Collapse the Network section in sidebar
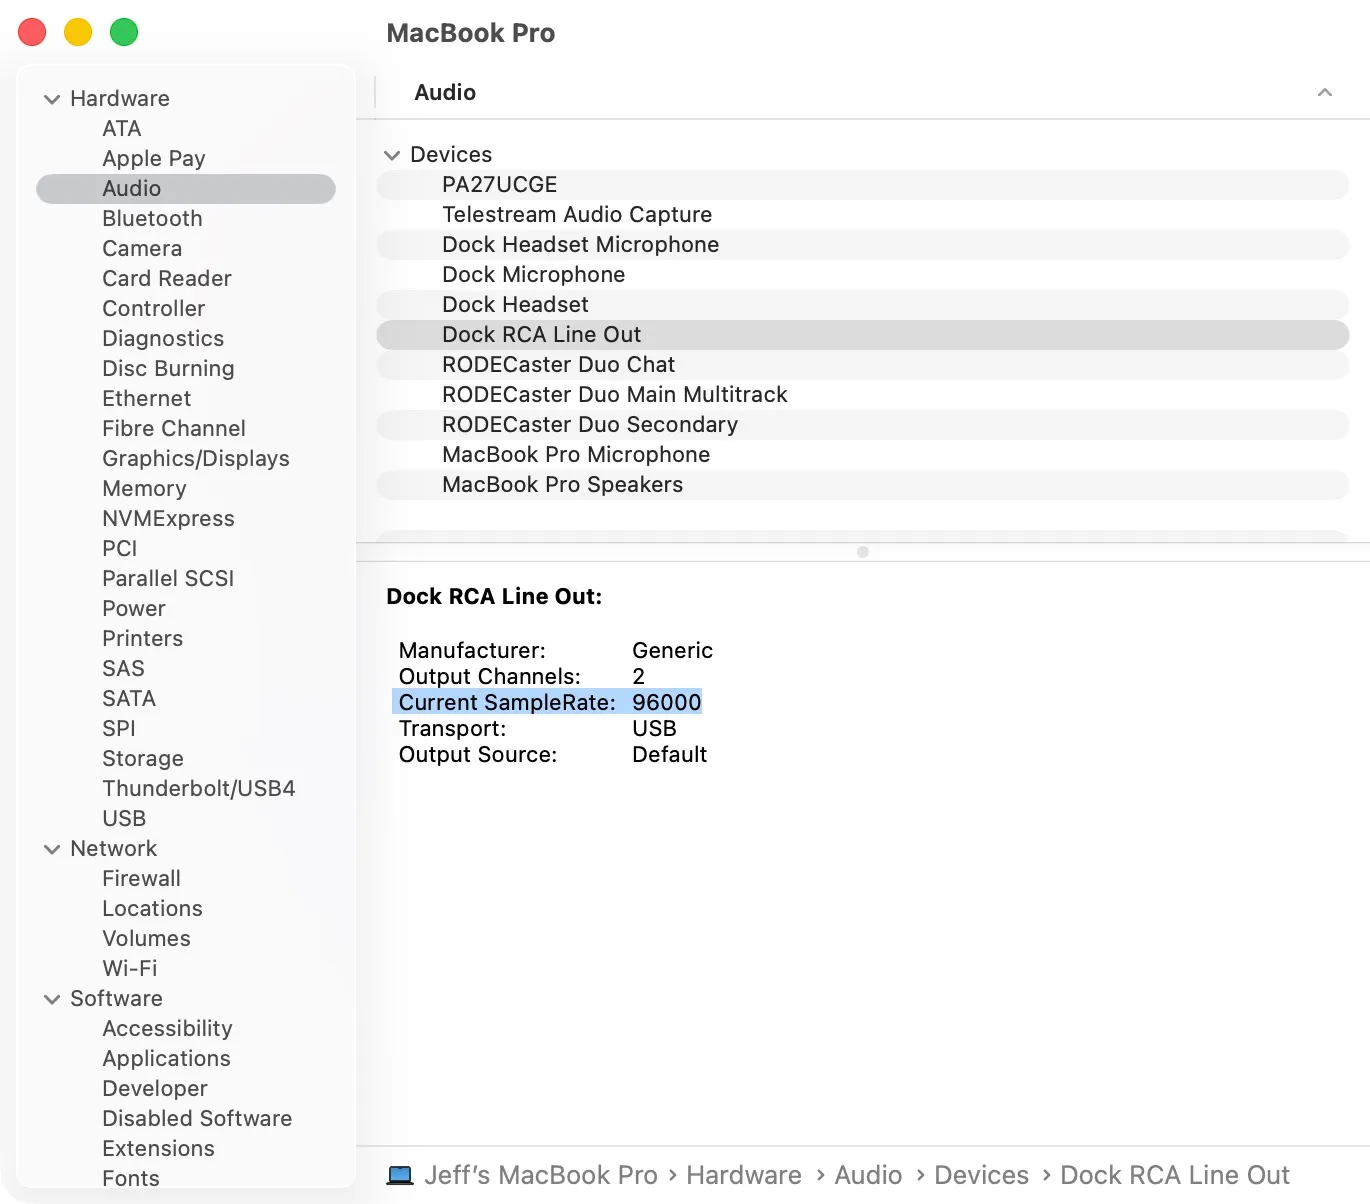 click(52, 849)
